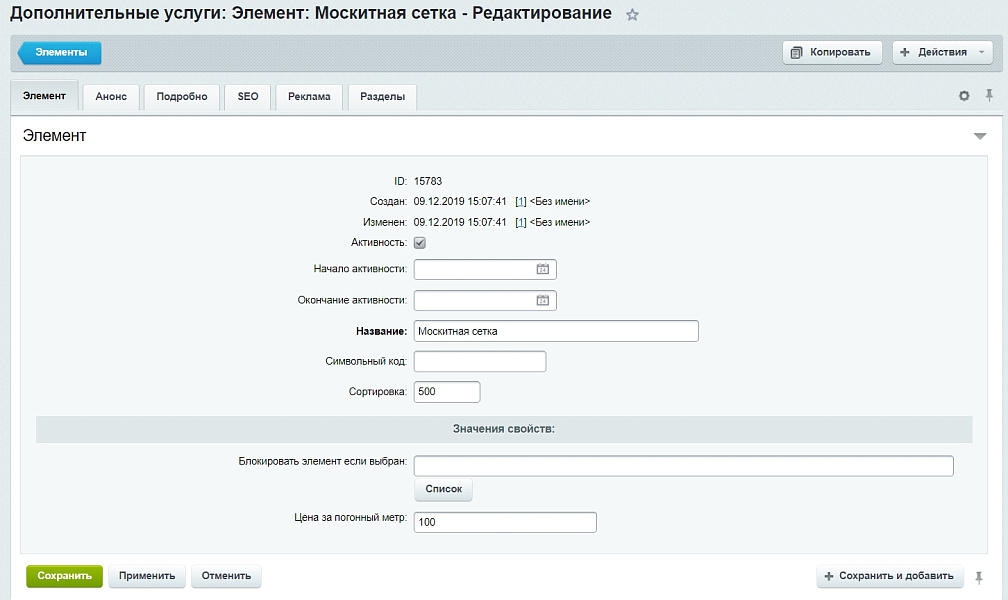Select the Цена за погонный метр field

(x=505, y=521)
